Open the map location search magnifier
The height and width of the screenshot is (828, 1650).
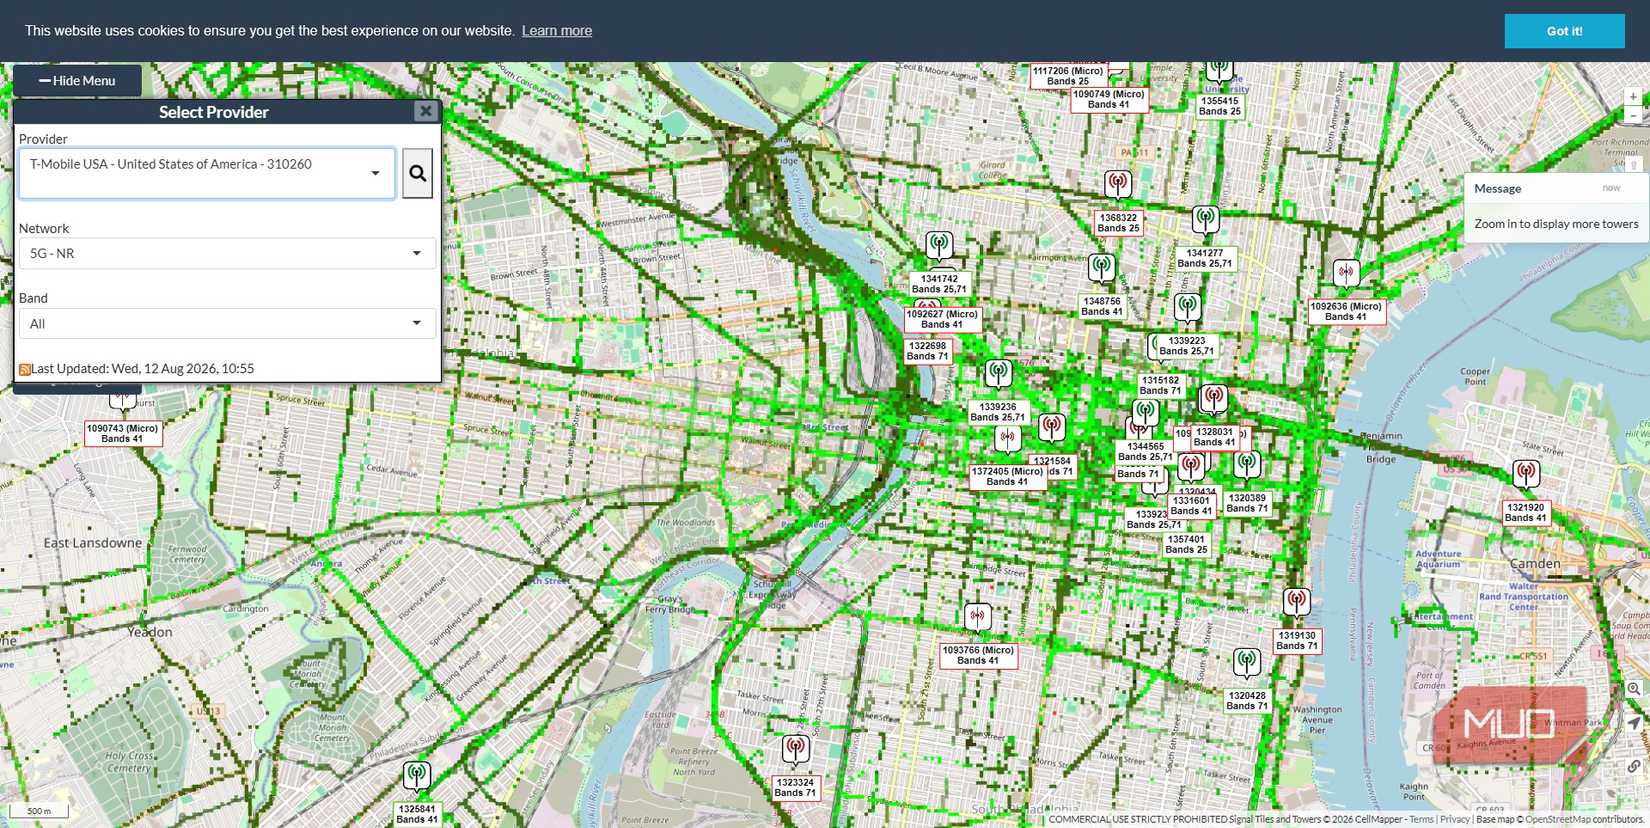pos(1634,689)
